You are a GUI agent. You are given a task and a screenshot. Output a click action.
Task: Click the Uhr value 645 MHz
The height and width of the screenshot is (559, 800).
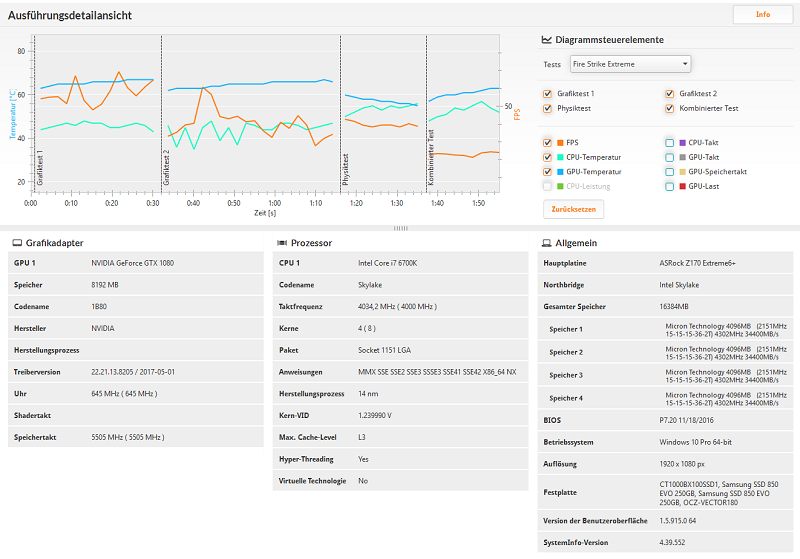[124, 394]
